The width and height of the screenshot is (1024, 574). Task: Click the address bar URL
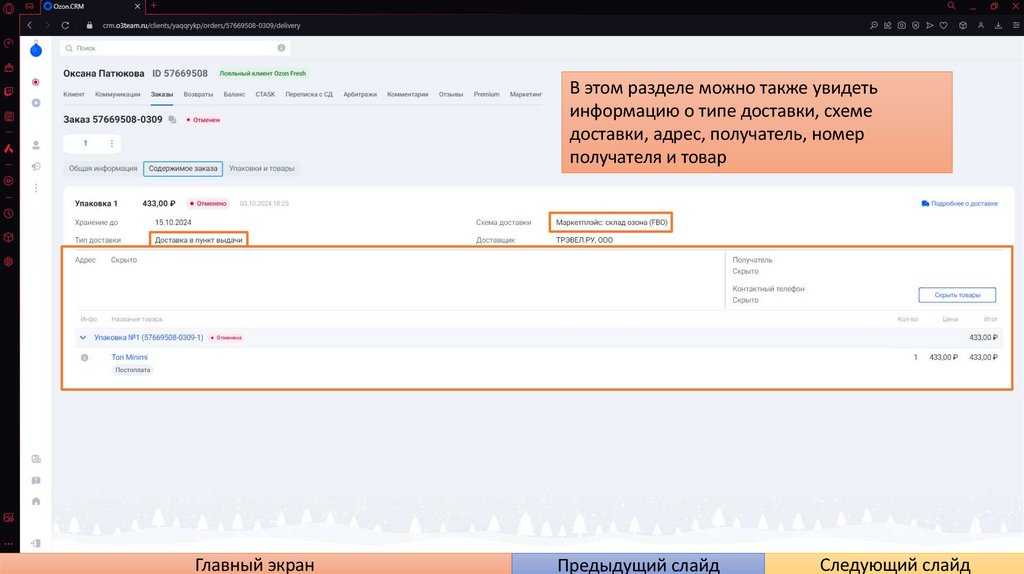(201, 25)
